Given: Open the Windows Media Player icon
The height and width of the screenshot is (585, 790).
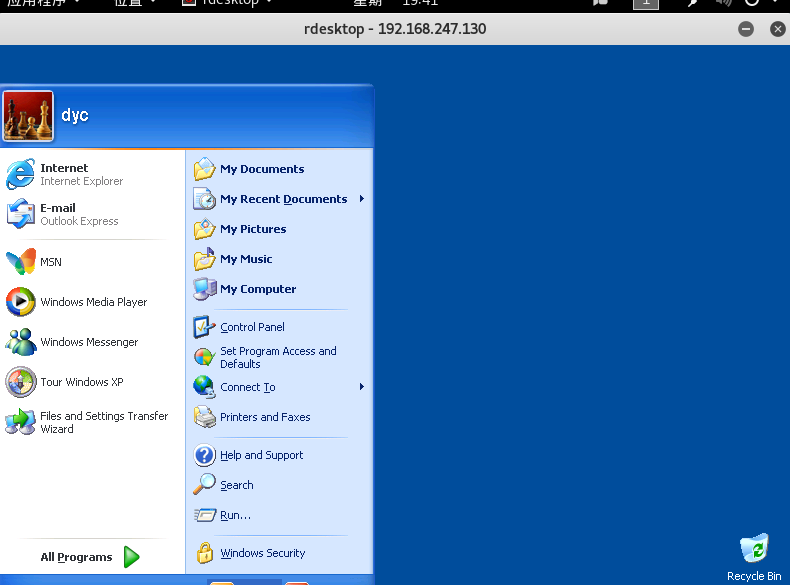Looking at the screenshot, I should click(x=21, y=302).
